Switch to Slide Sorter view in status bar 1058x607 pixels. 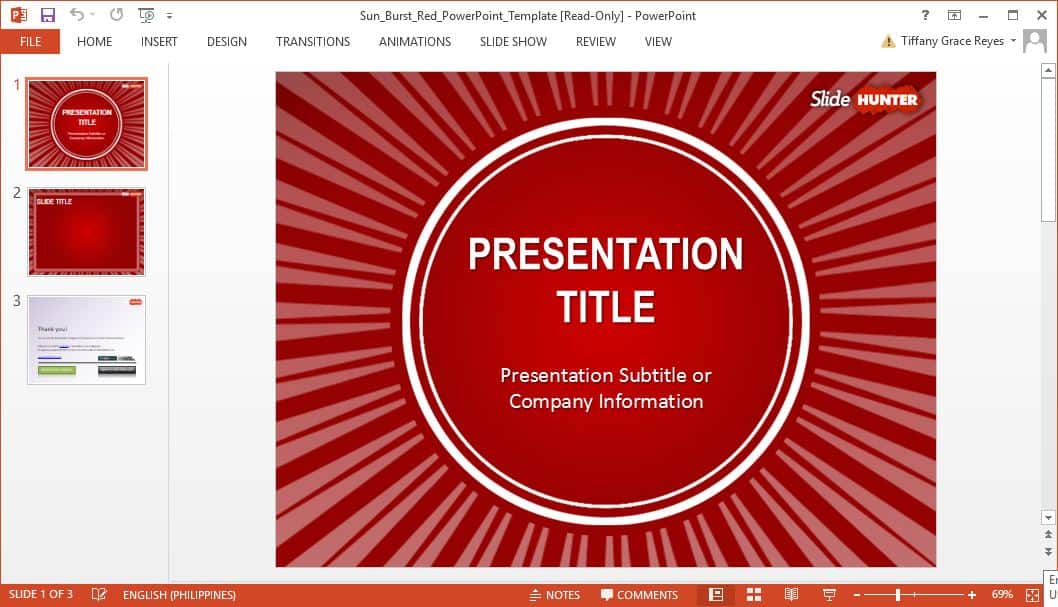(x=754, y=594)
